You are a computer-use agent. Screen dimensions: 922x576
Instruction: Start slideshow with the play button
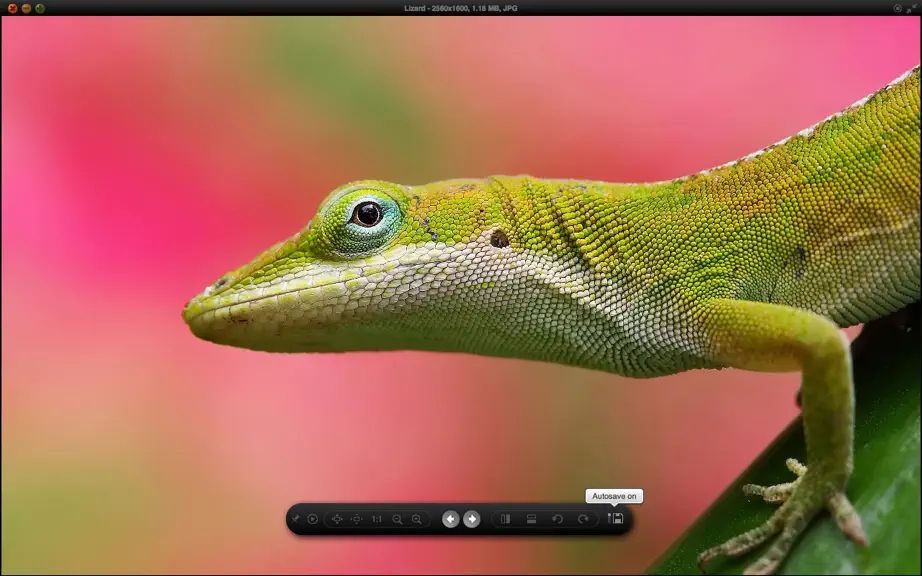313,519
